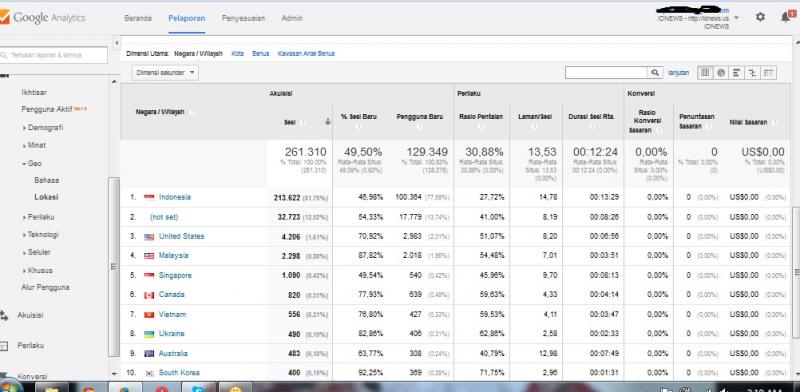800x392 pixels.
Task: Click in the table search field
Action: pos(606,72)
